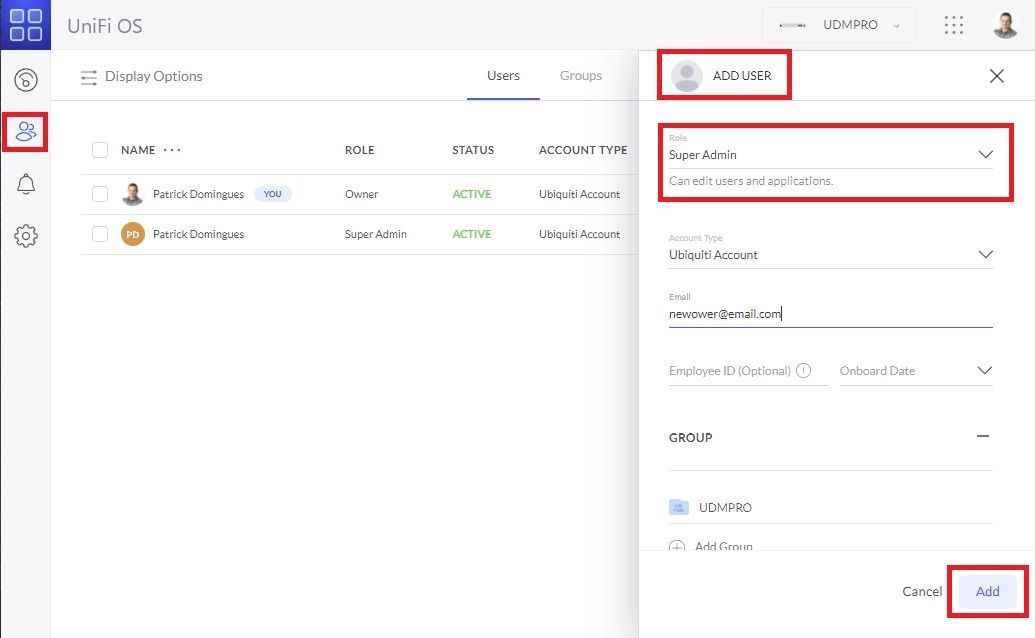Click the ACCOUNT TYPE column header

(583, 150)
